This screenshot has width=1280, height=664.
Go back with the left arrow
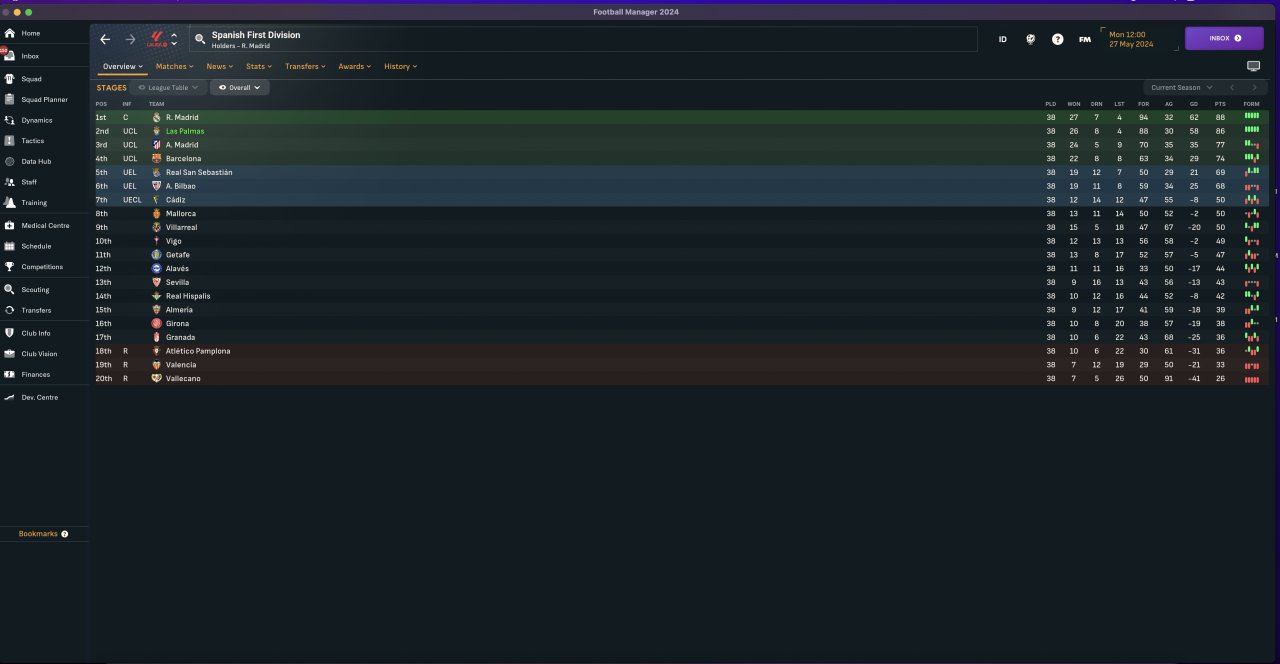click(x=105, y=39)
